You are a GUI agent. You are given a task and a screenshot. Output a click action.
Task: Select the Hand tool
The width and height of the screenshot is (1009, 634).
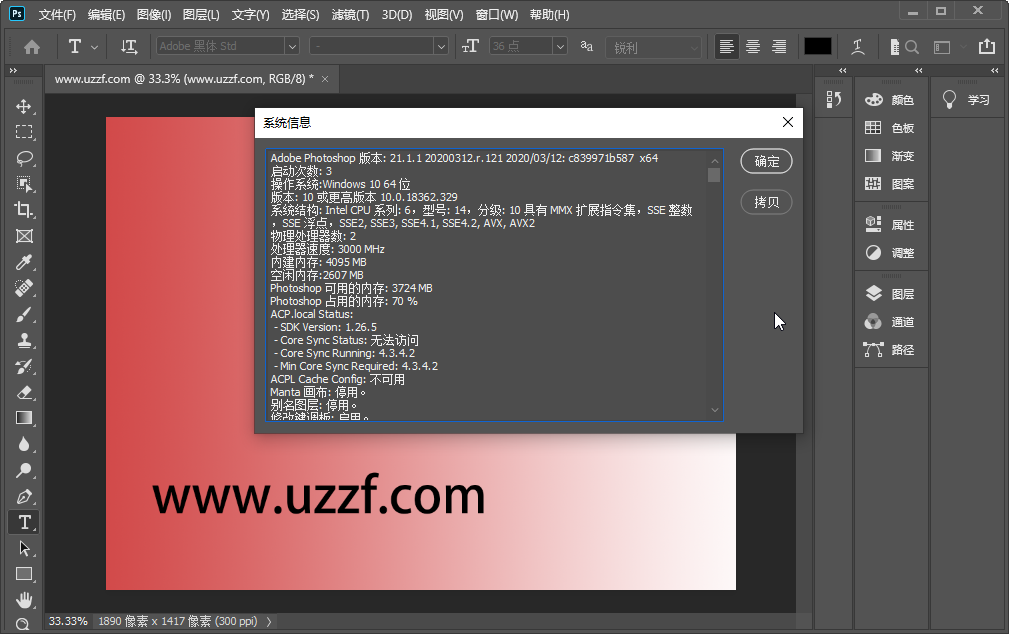(24, 599)
